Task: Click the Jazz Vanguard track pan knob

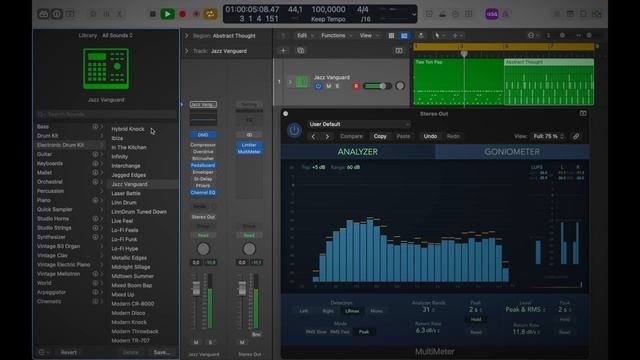Action: 400,86
